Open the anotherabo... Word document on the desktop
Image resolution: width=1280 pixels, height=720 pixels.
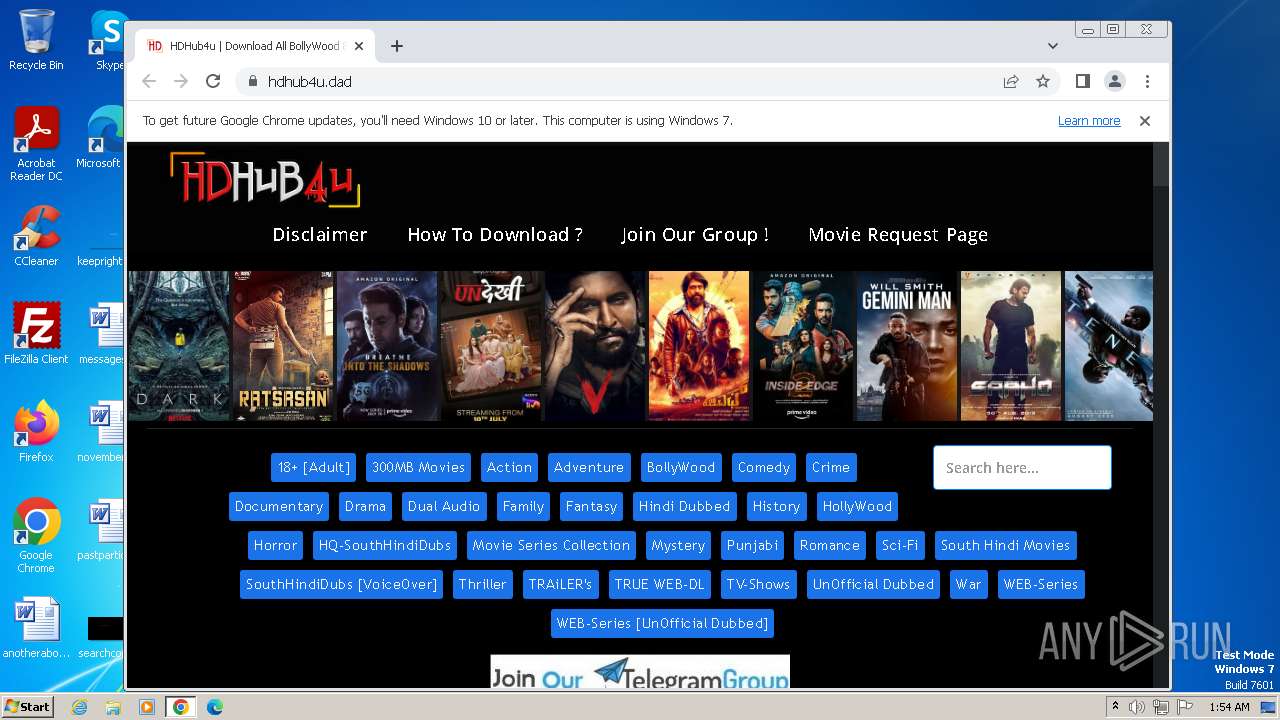[x=36, y=629]
